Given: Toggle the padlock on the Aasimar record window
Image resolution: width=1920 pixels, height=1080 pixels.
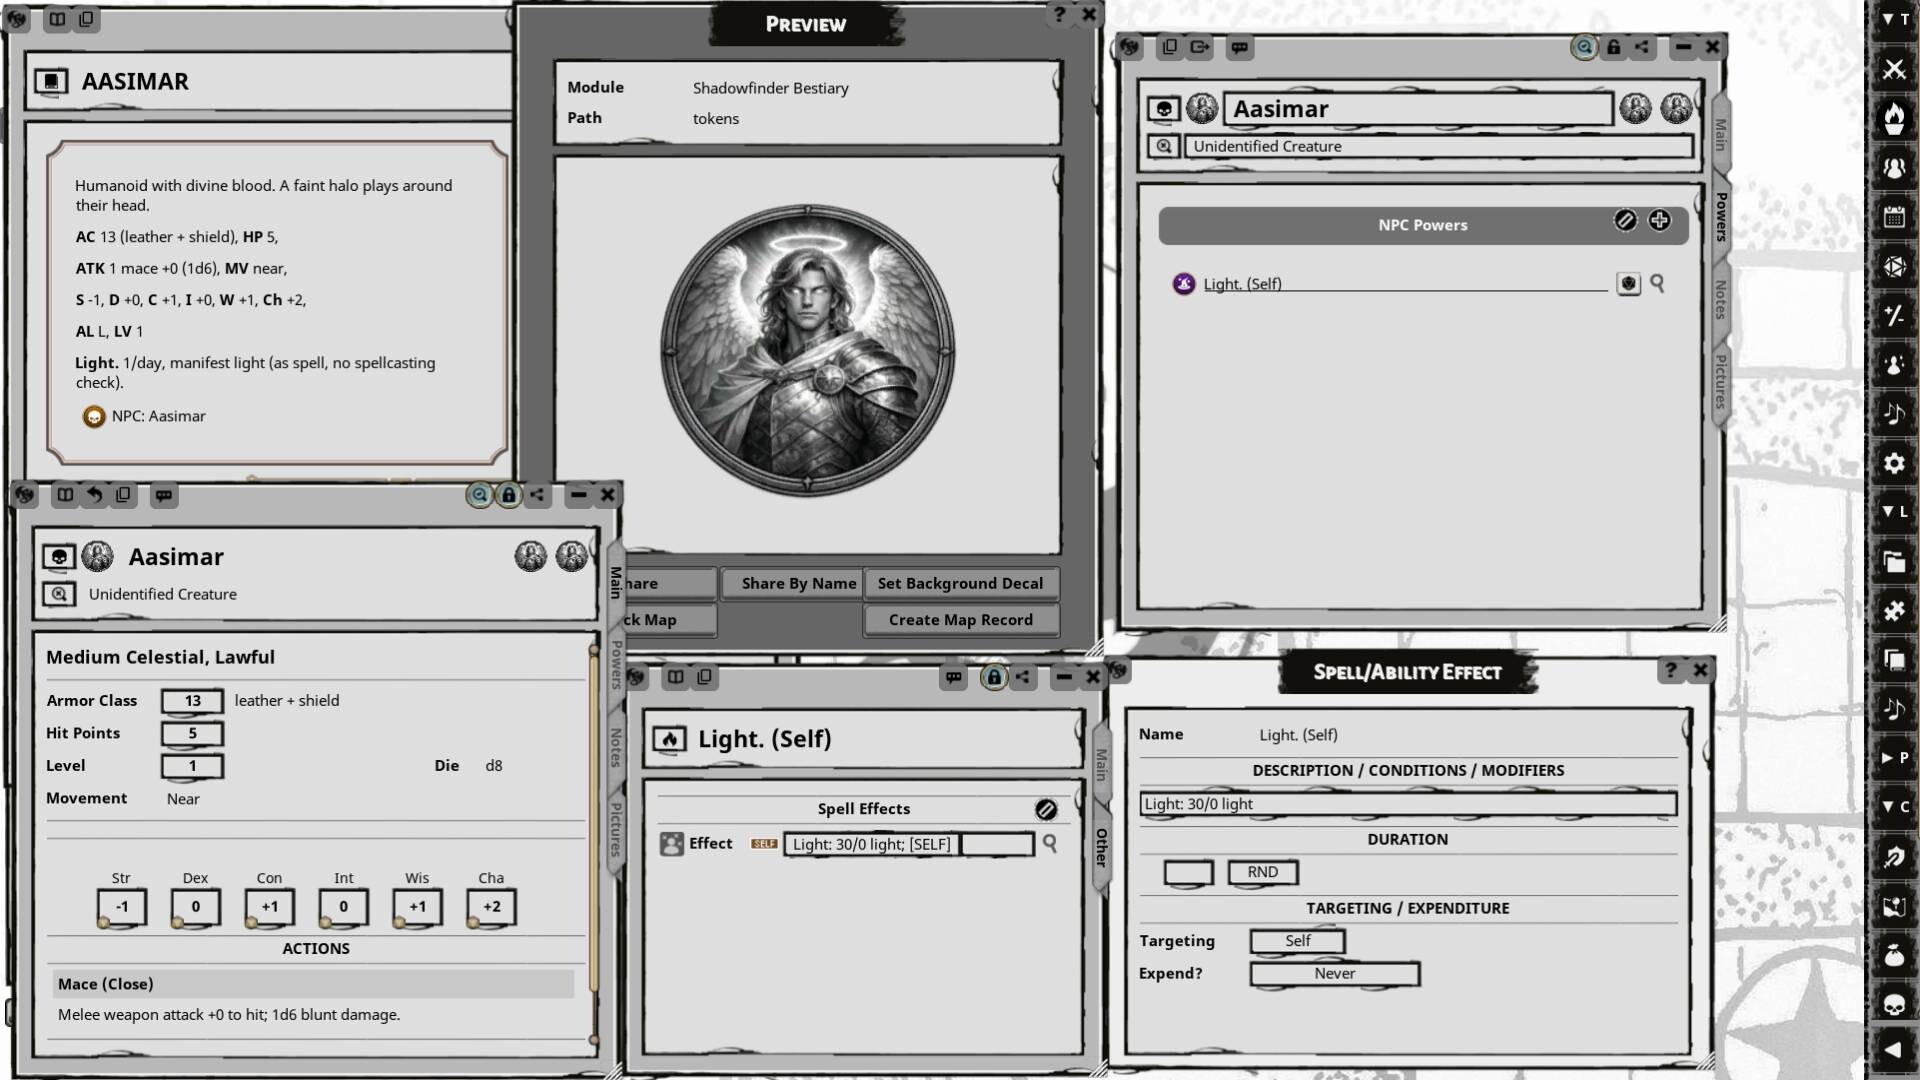Looking at the screenshot, I should click(1612, 47).
